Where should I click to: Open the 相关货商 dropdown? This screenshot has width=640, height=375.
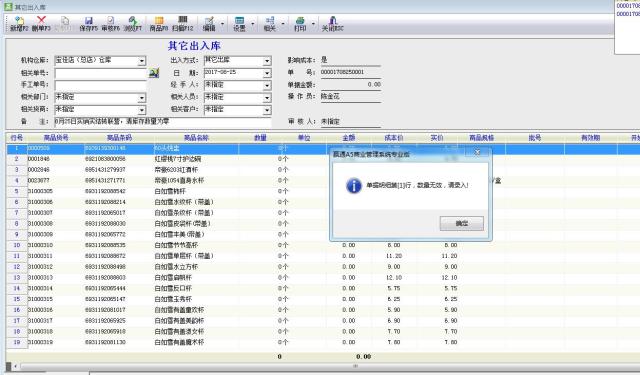click(x=141, y=110)
